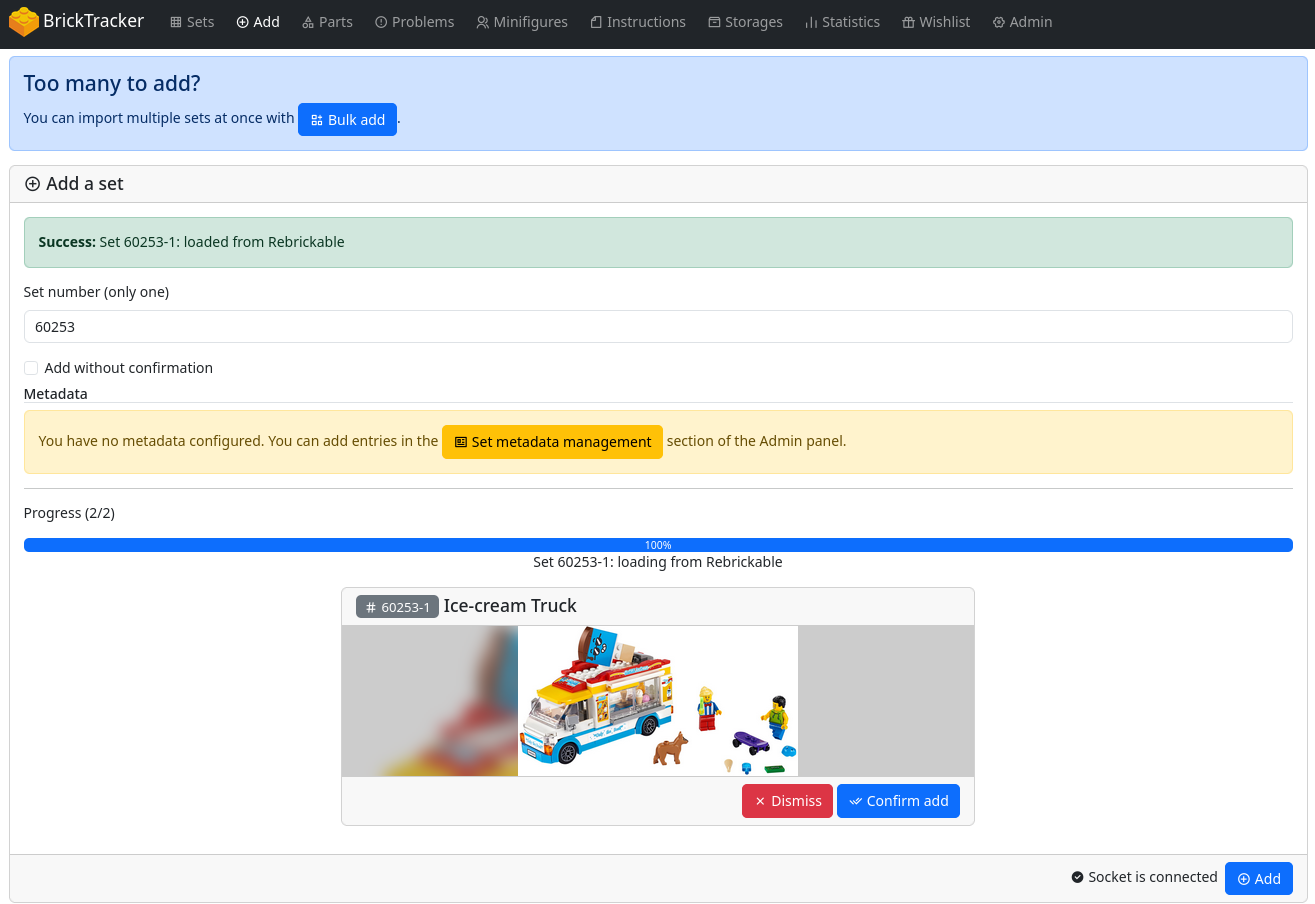Go to Storages
1315x904 pixels.
[x=745, y=22]
